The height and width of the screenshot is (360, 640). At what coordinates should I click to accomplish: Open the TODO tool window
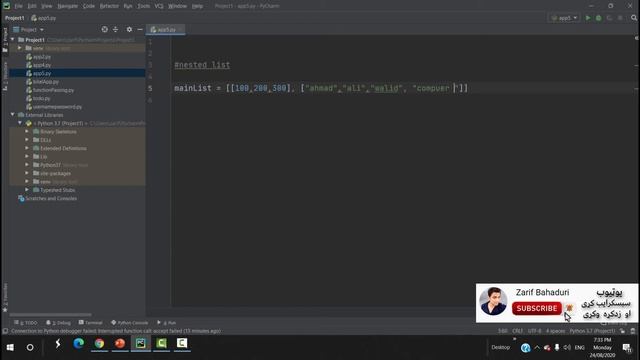(25, 322)
